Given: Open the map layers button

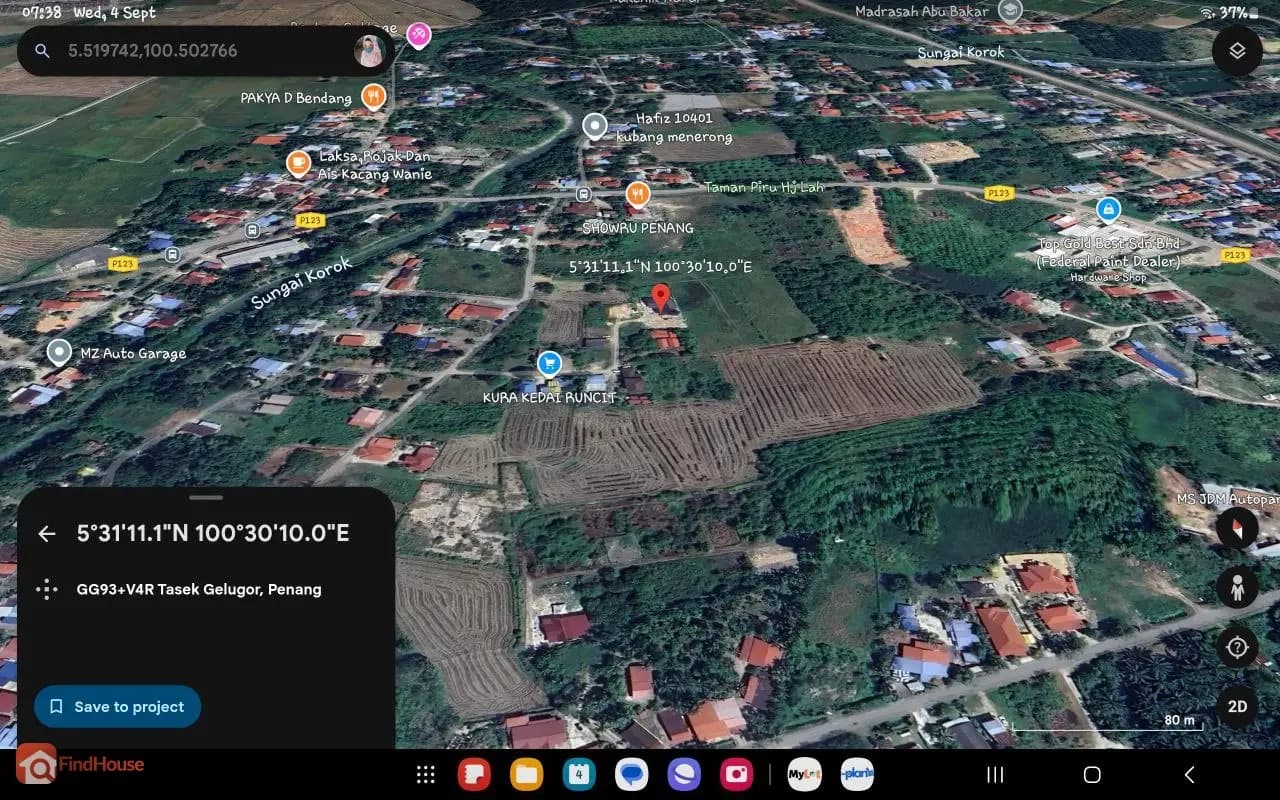Looking at the screenshot, I should click(x=1237, y=50).
